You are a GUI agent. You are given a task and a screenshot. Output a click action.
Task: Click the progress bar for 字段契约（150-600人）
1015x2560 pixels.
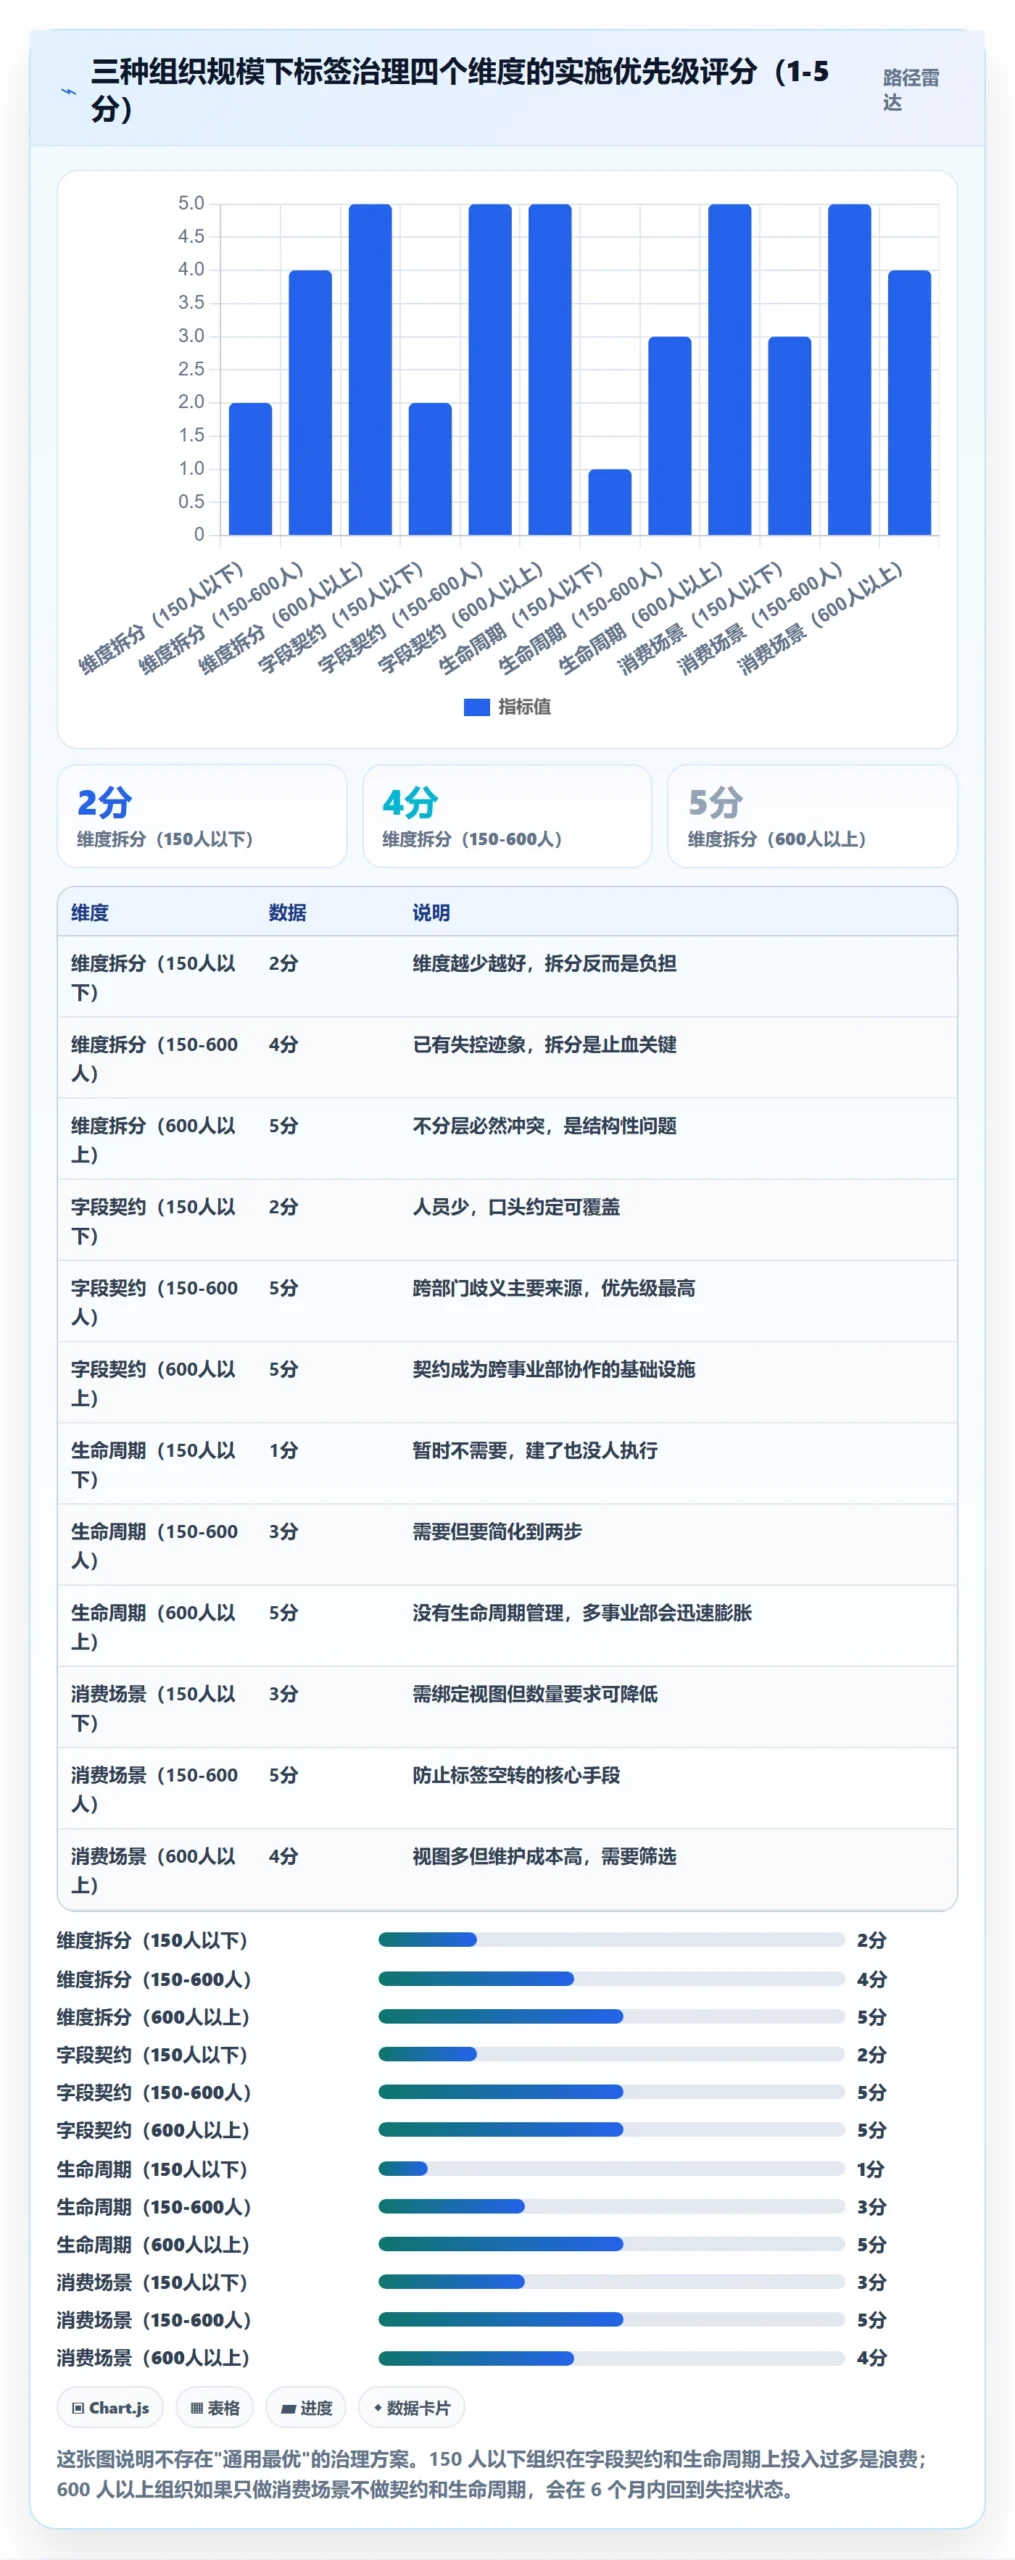tap(611, 2091)
